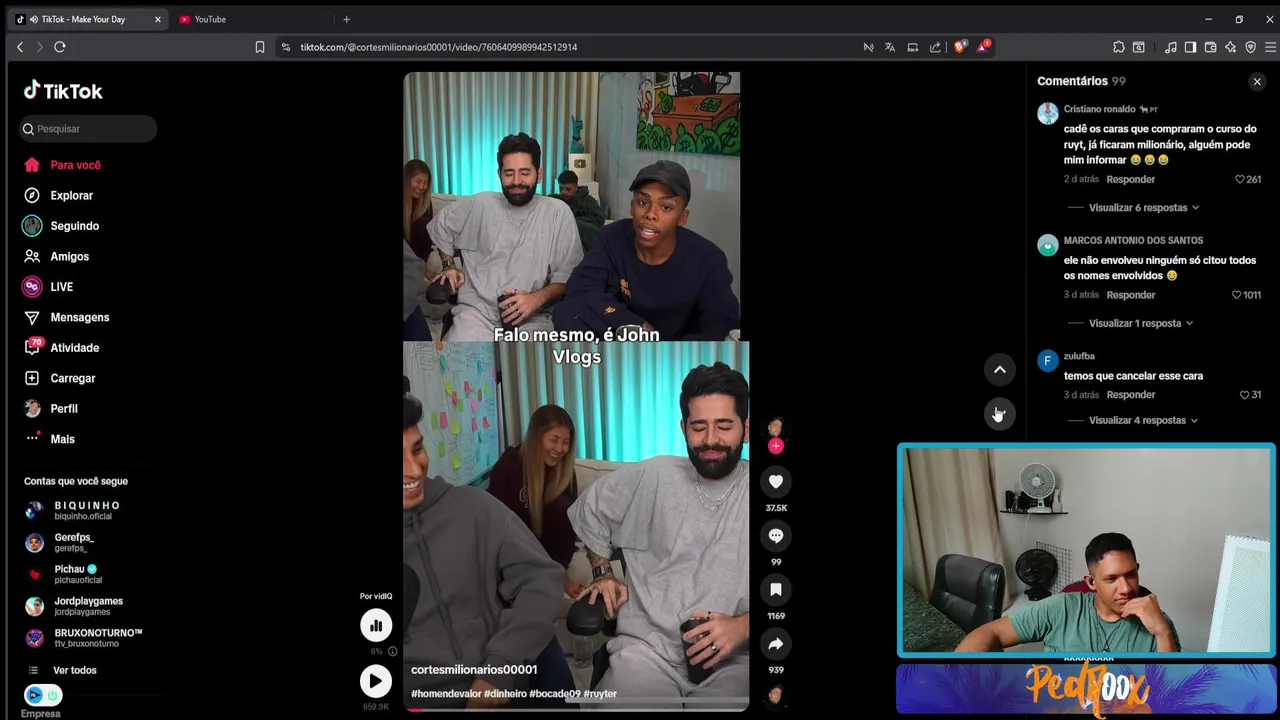Image resolution: width=1280 pixels, height=720 pixels.
Task: Open the #ruyter hashtag
Action: click(x=600, y=694)
